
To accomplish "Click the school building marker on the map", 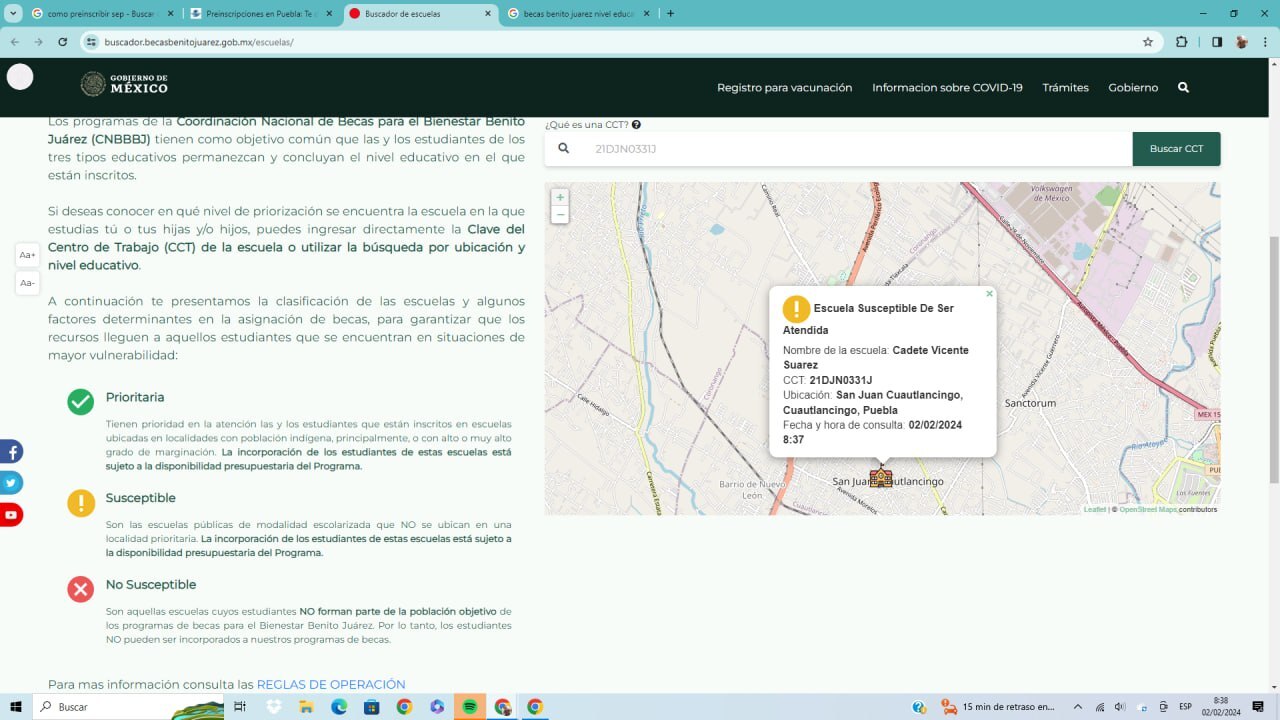I will pyautogui.click(x=881, y=477).
